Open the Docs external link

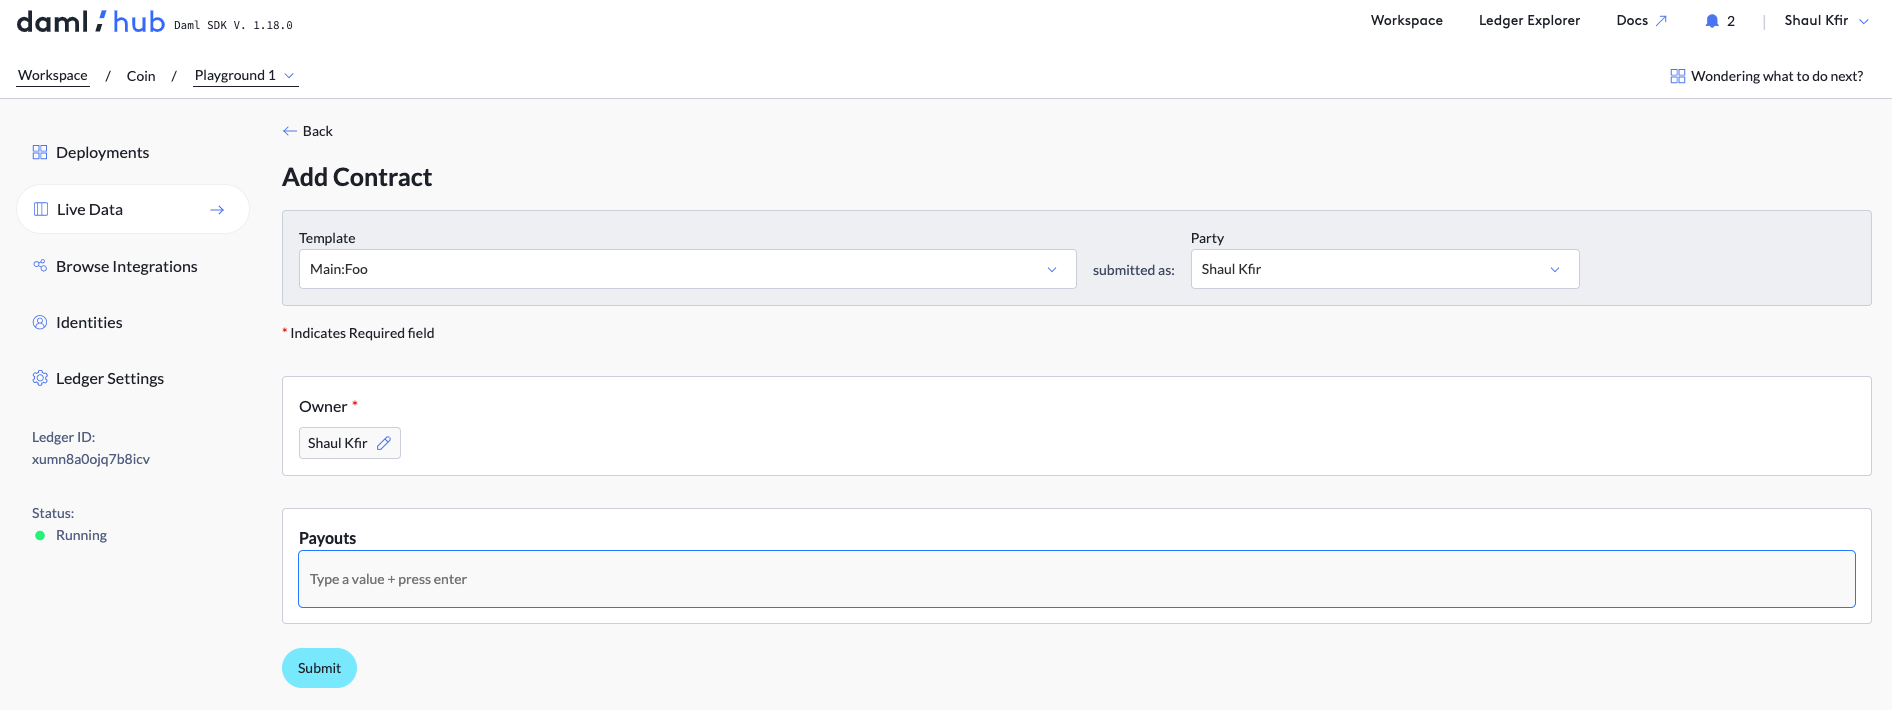pyautogui.click(x=1641, y=21)
